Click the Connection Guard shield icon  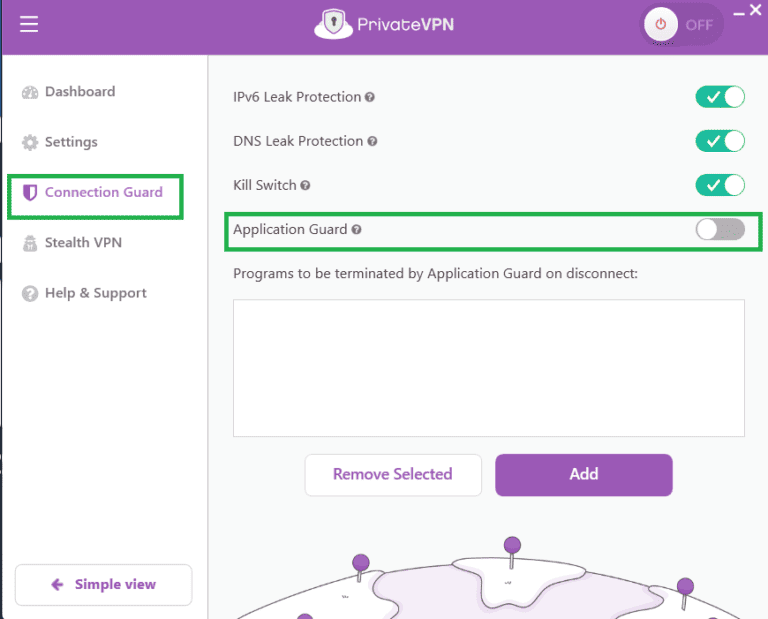pyautogui.click(x=30, y=193)
